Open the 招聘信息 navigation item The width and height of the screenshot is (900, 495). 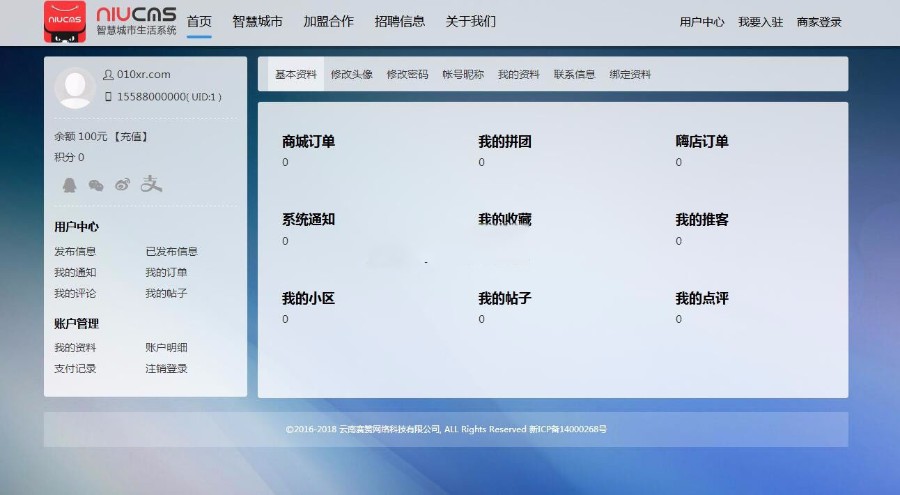point(399,22)
